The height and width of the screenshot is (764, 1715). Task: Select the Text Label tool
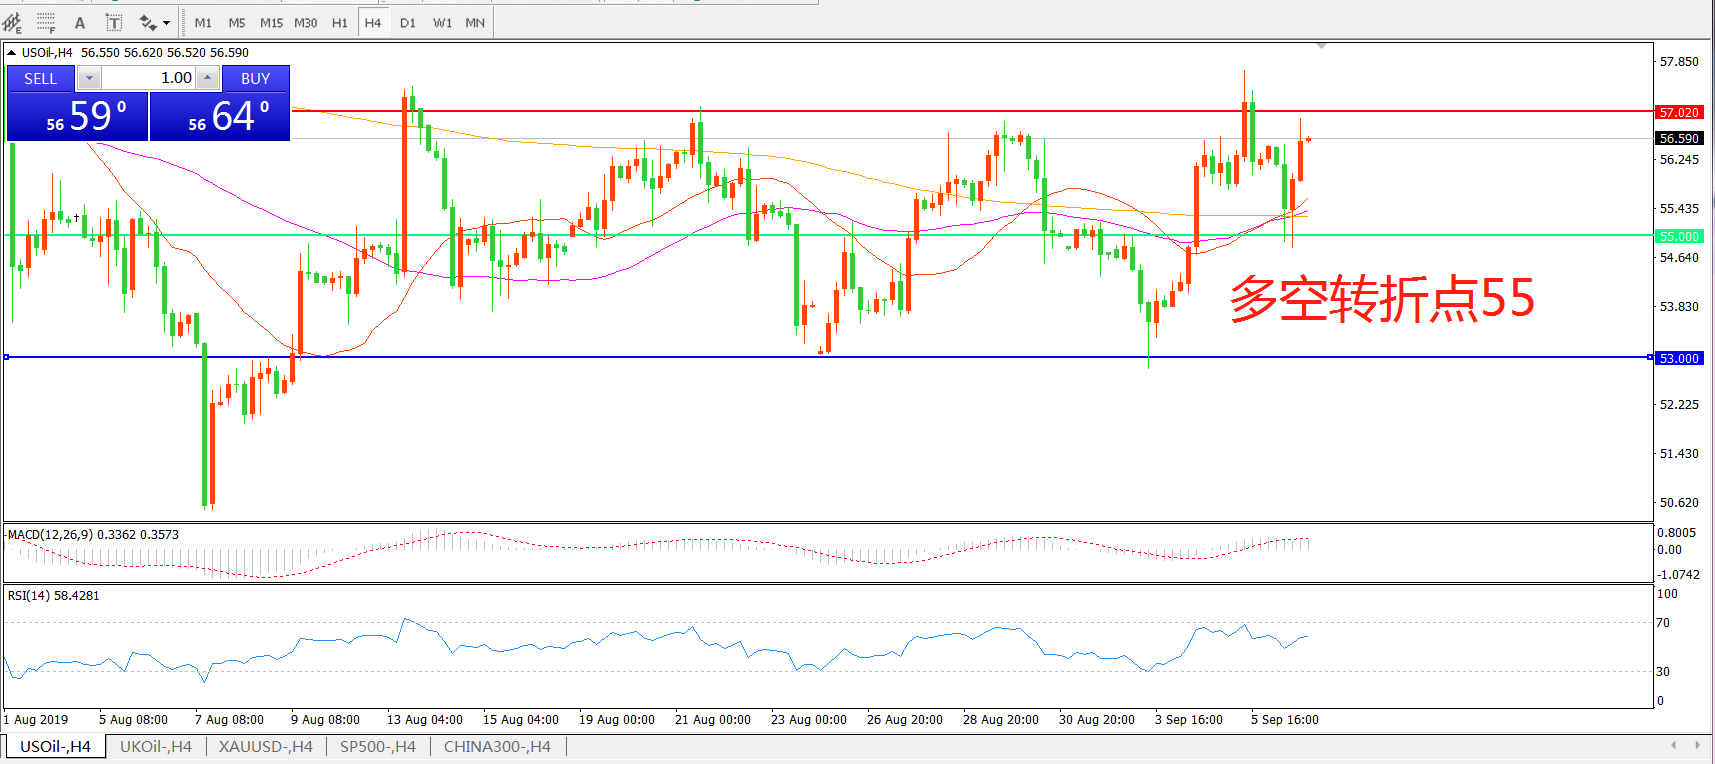(x=114, y=22)
